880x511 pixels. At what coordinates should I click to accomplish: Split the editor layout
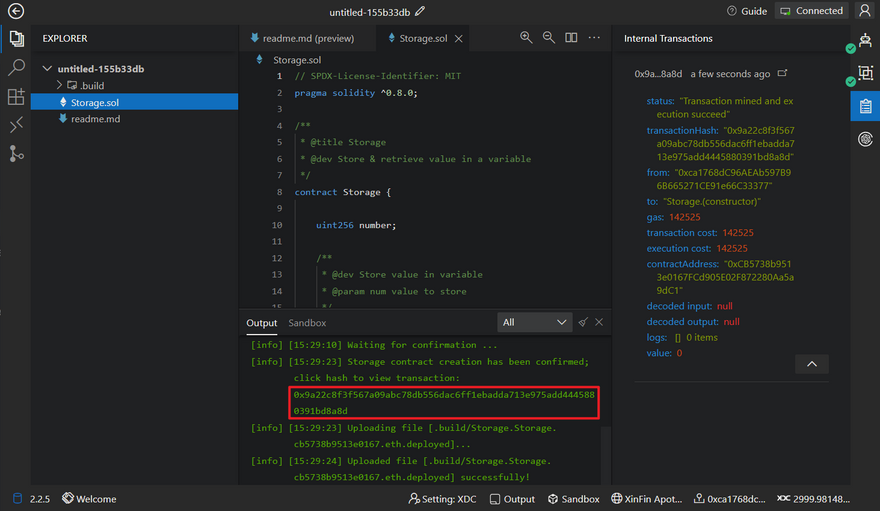click(571, 38)
